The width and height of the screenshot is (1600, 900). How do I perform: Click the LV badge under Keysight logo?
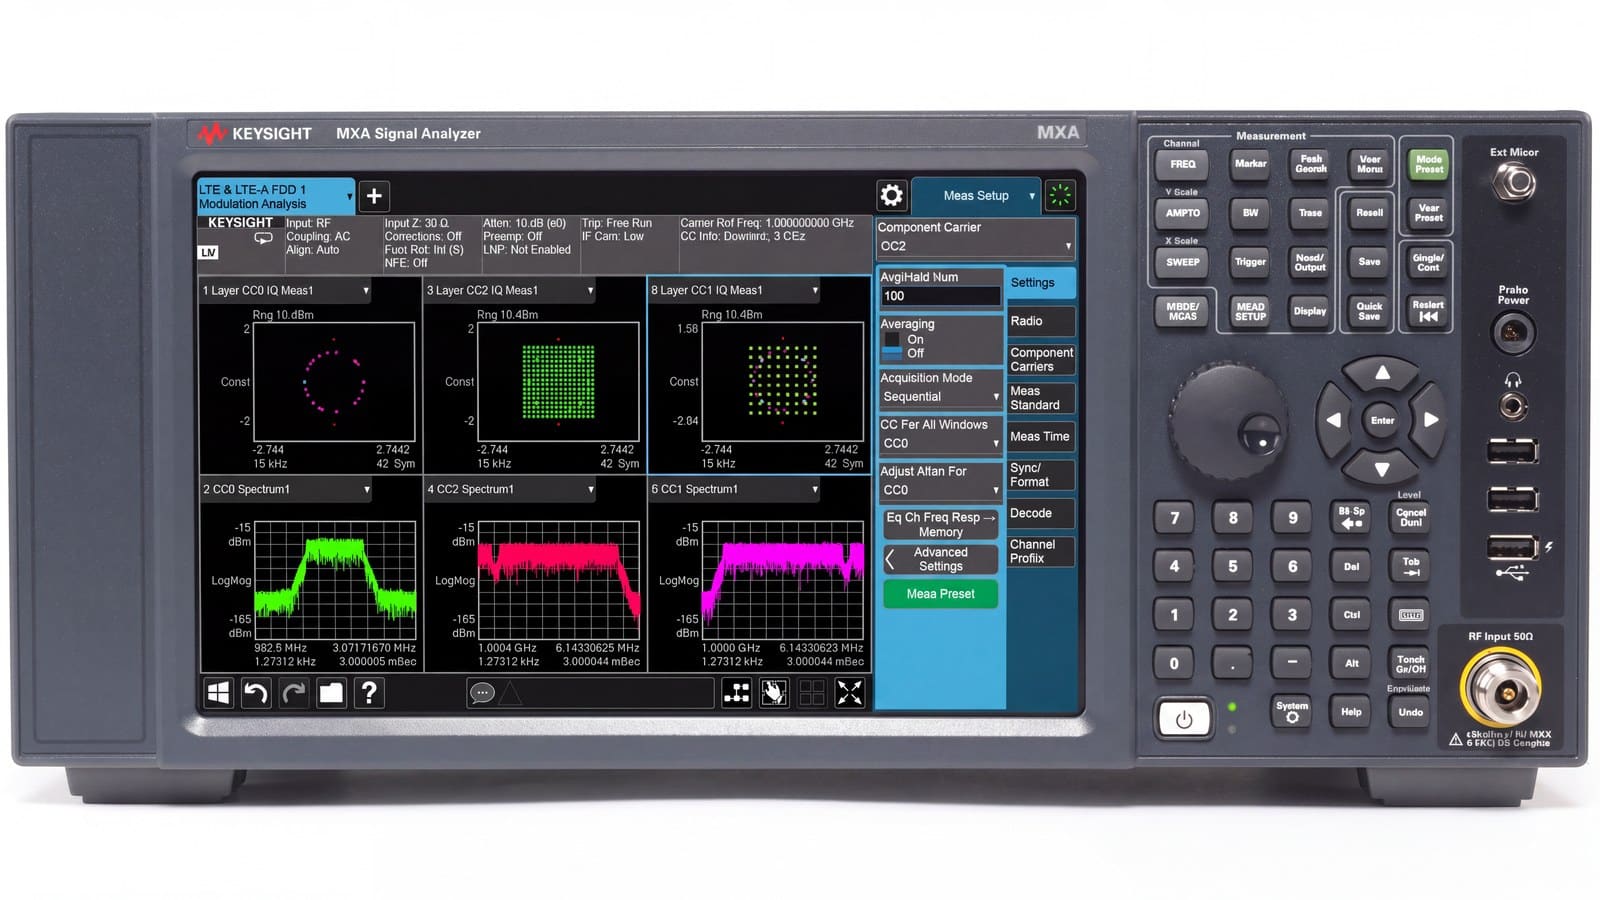pyautogui.click(x=208, y=252)
